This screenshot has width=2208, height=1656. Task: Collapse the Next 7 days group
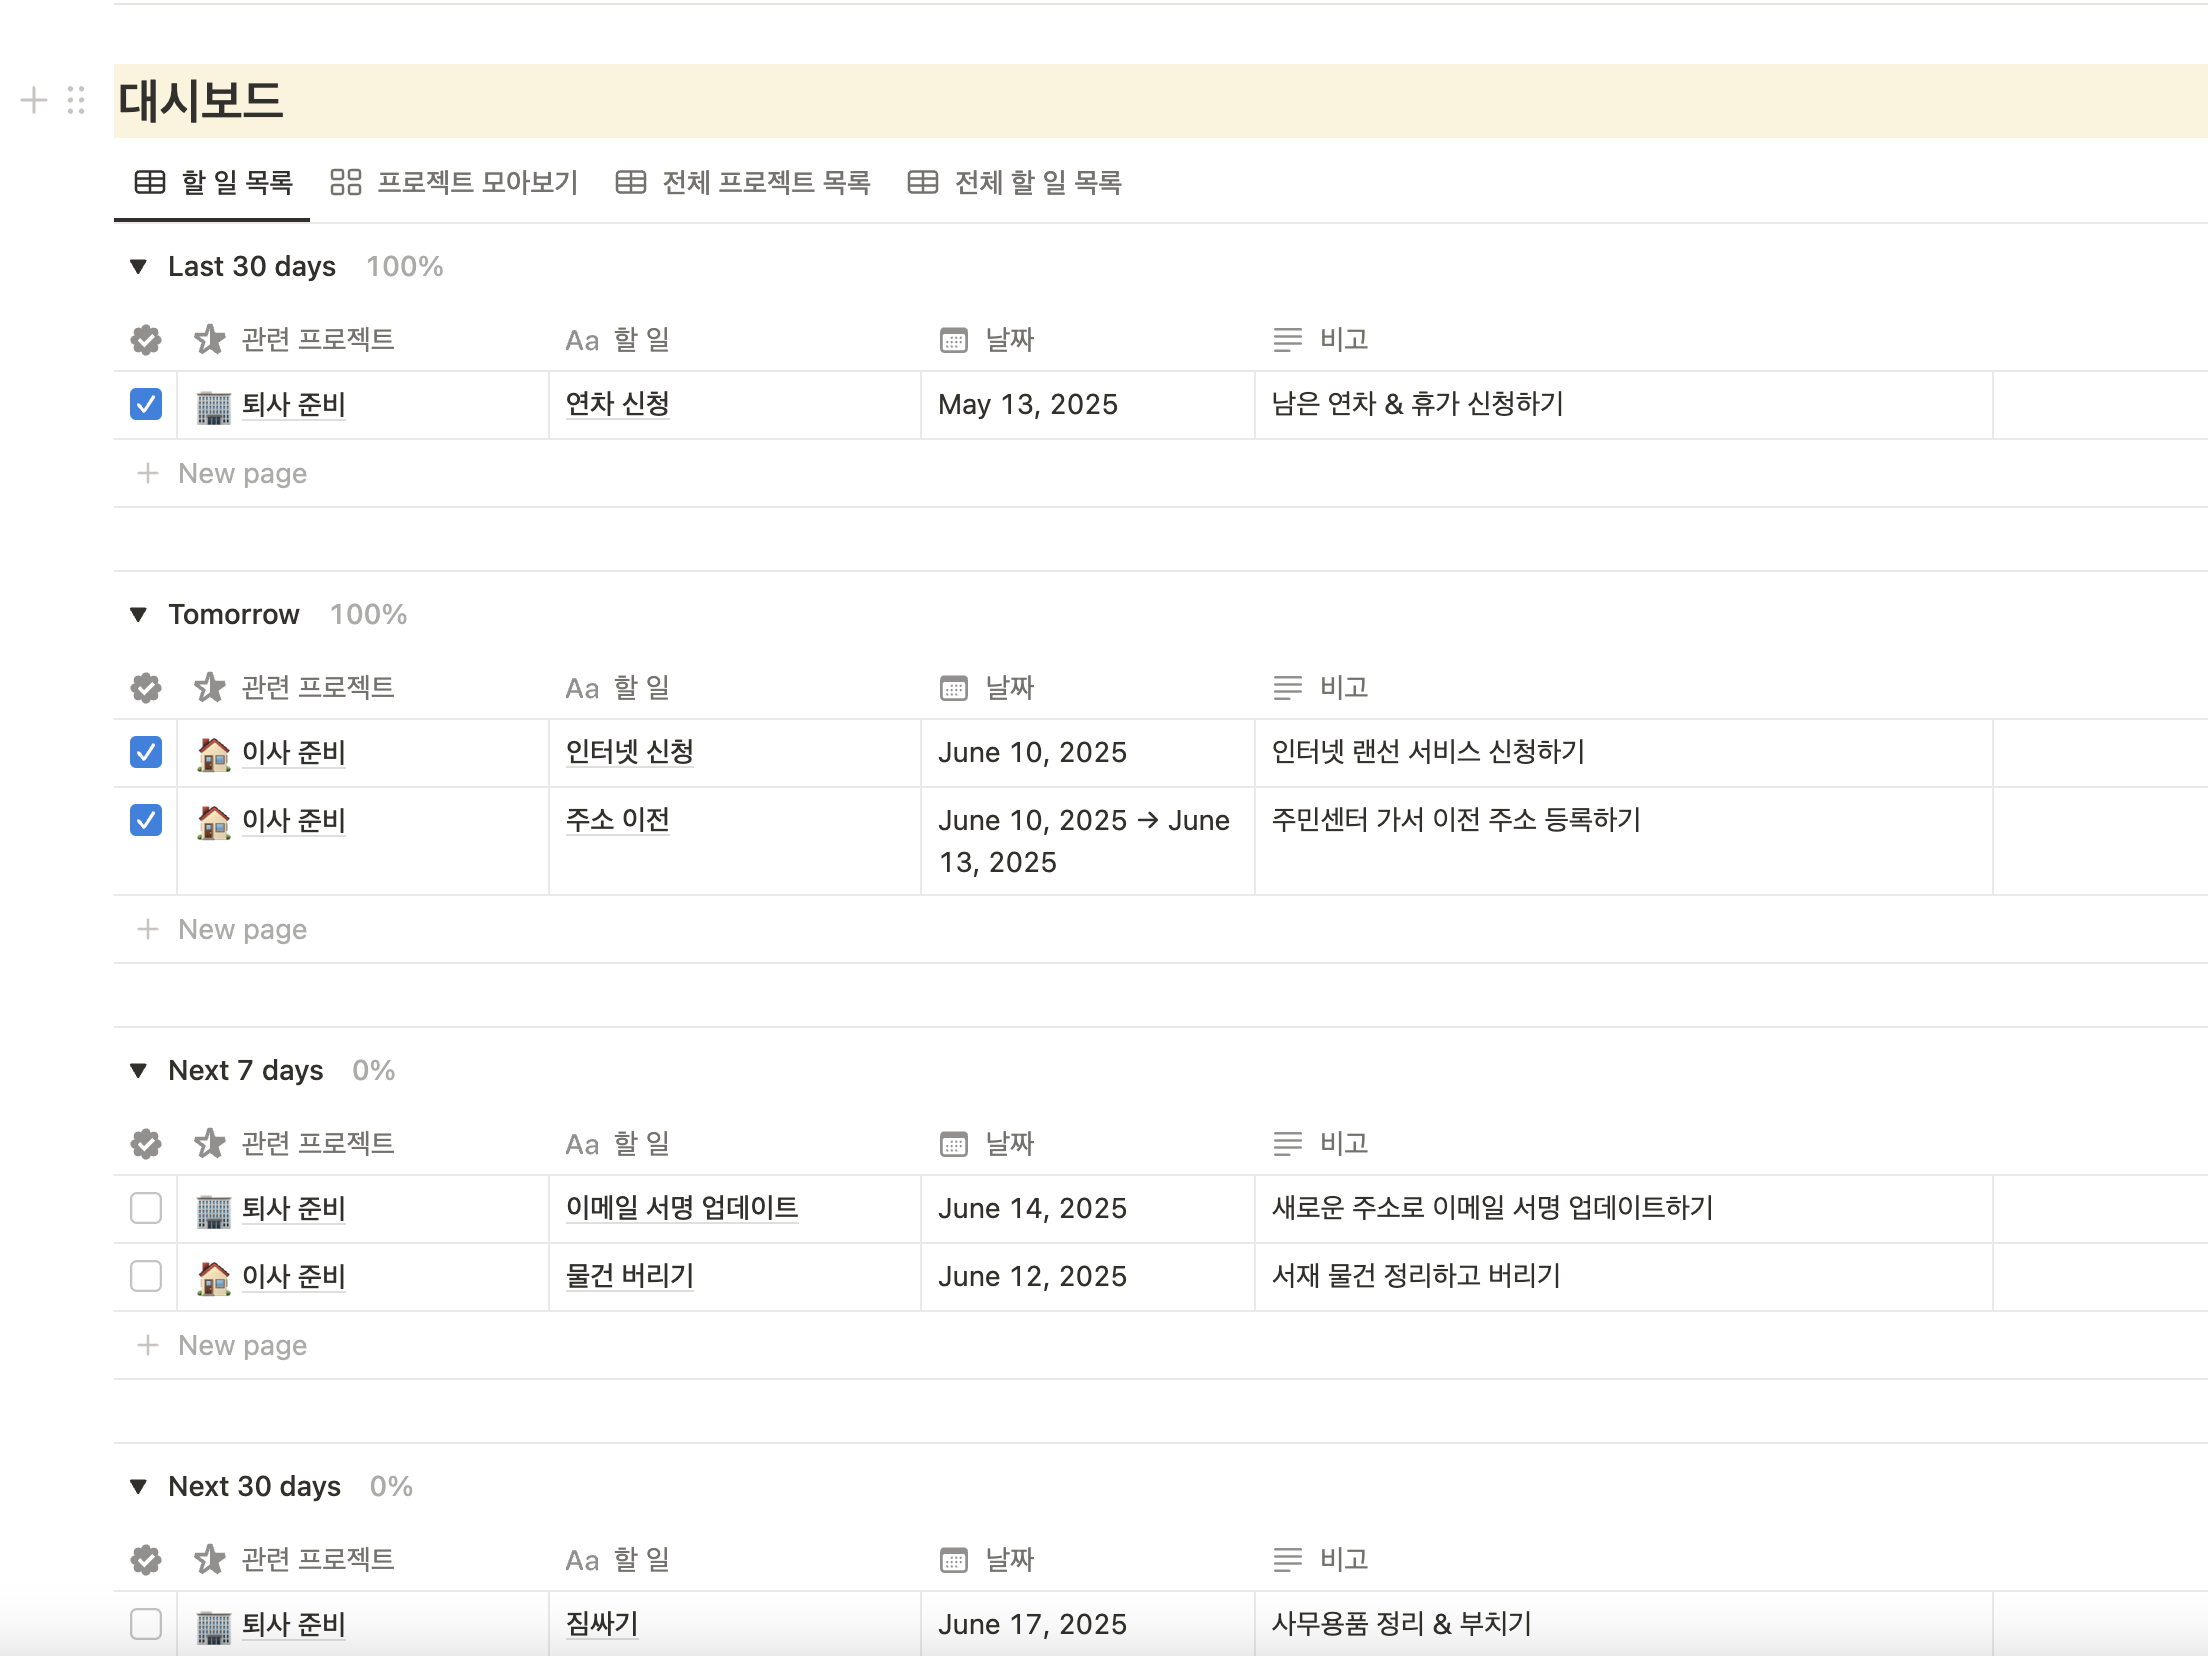139,1071
